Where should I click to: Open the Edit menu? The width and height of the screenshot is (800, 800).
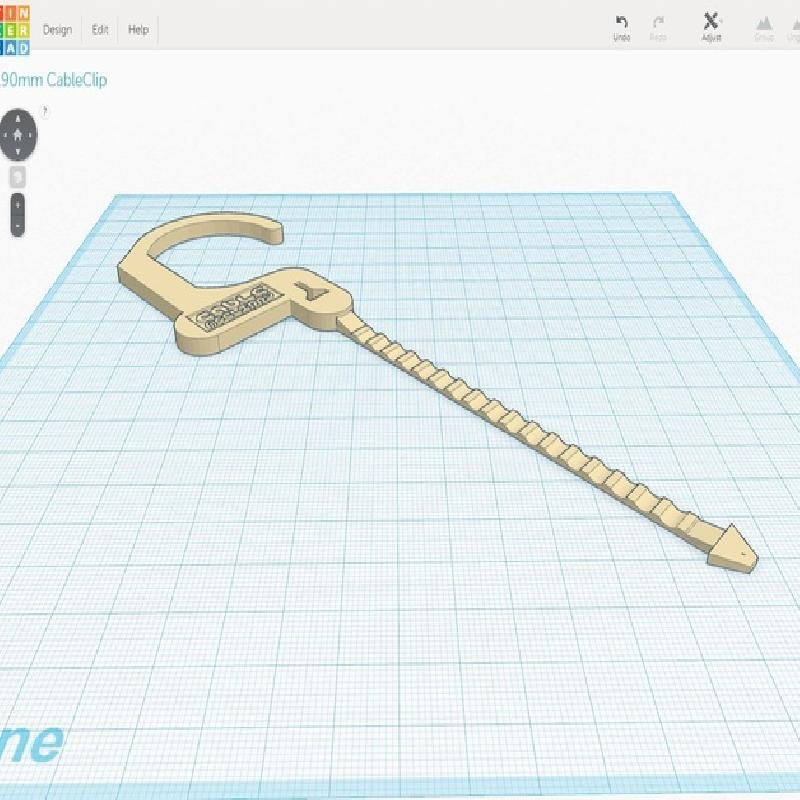pyautogui.click(x=100, y=30)
